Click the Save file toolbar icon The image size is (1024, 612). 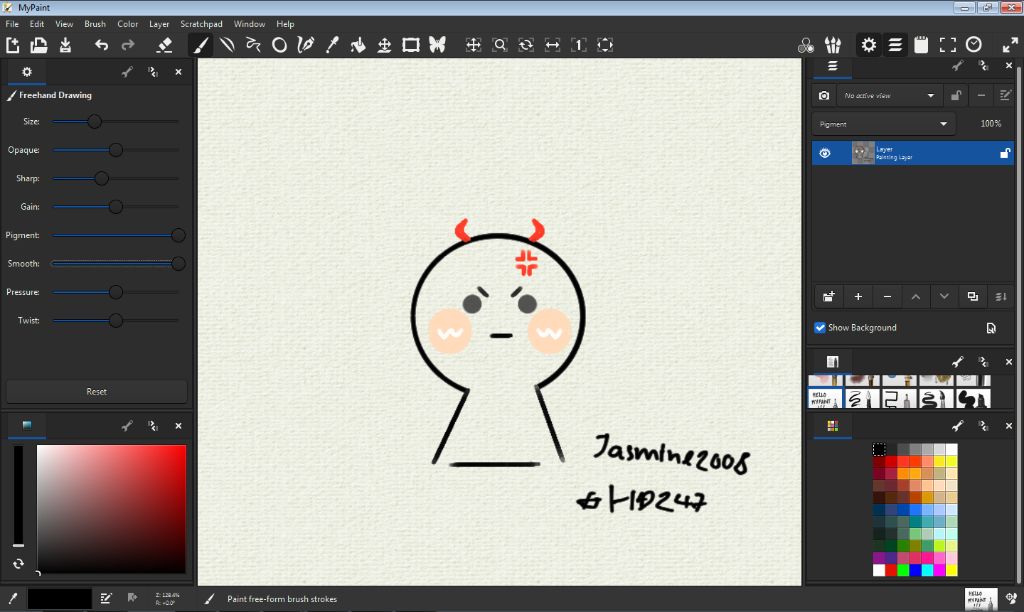click(65, 45)
